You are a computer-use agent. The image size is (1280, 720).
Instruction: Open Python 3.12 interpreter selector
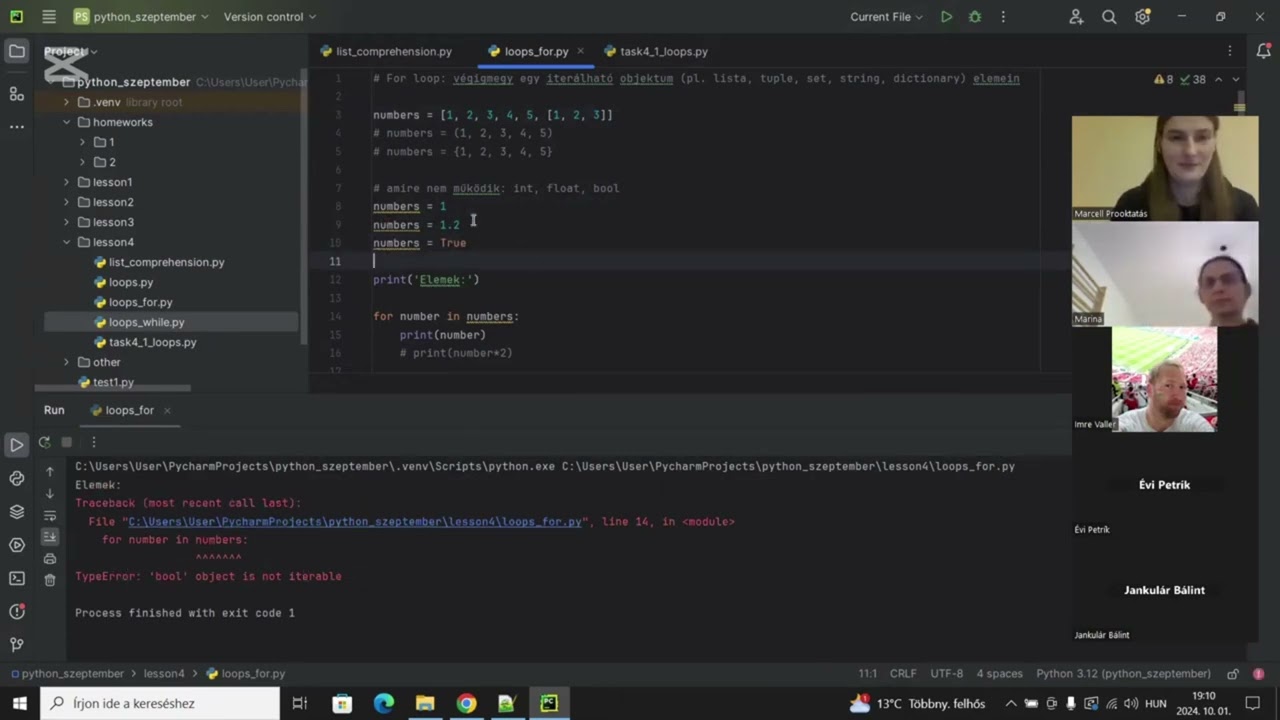[1123, 674]
